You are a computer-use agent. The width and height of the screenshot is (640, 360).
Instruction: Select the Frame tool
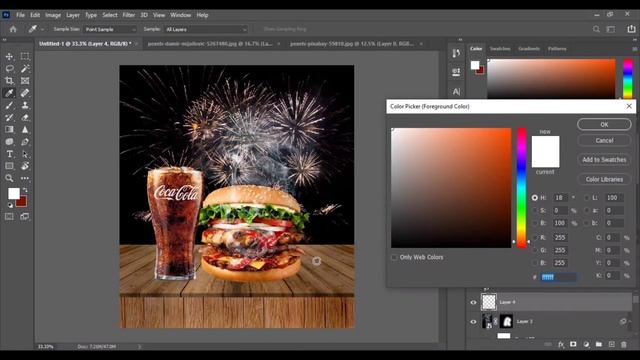pos(25,81)
